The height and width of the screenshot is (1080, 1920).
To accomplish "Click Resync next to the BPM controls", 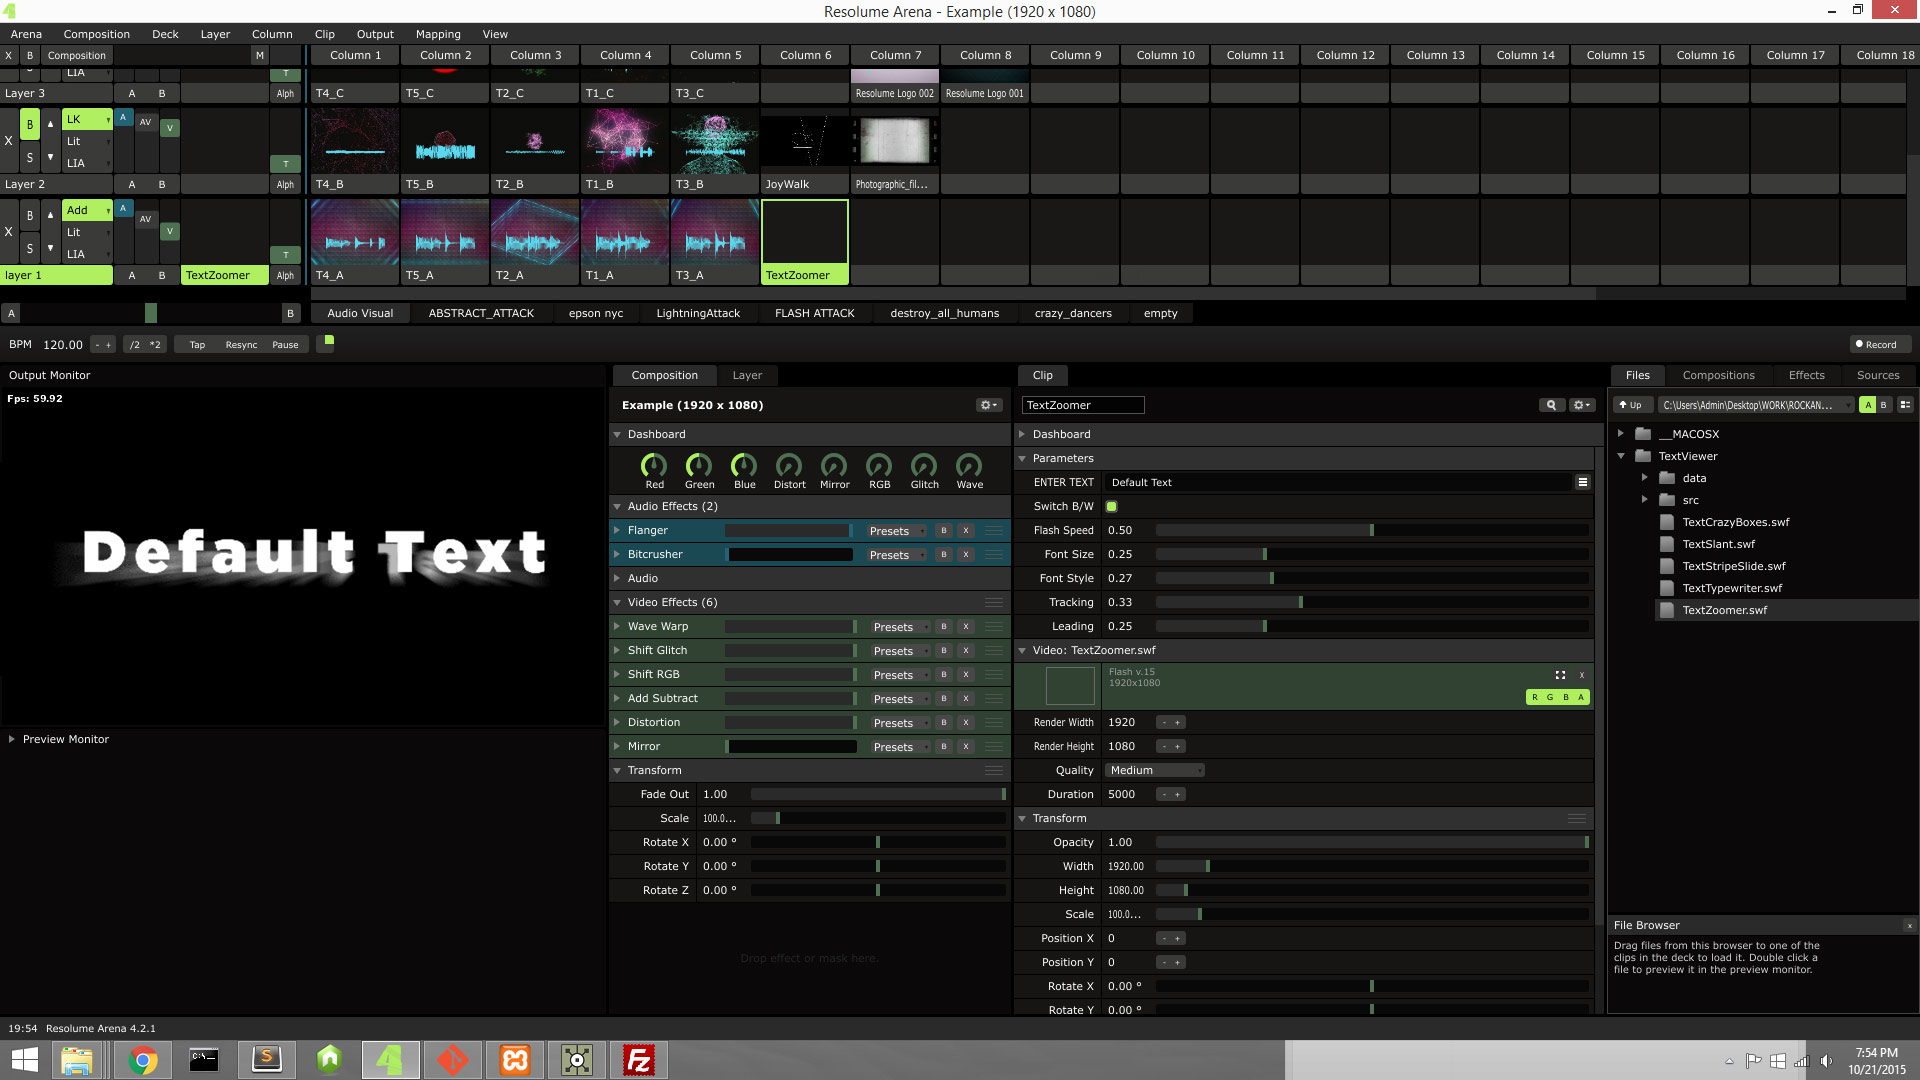I will (x=240, y=344).
